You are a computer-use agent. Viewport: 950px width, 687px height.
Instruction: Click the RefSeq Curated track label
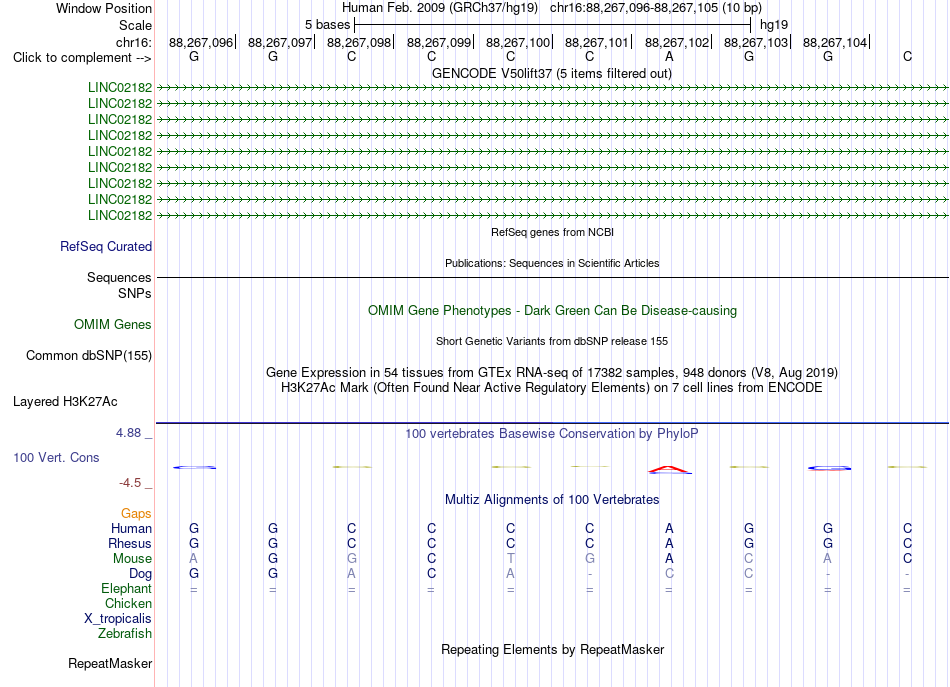(x=105, y=247)
